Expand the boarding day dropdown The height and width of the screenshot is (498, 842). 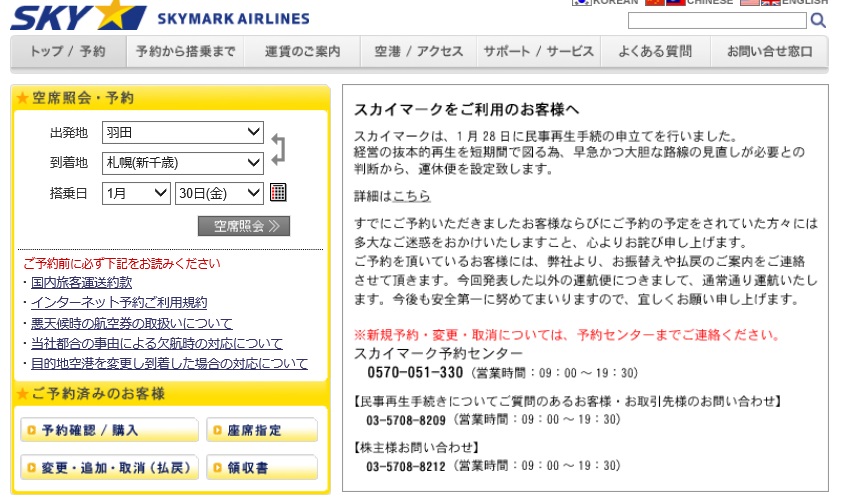219,192
